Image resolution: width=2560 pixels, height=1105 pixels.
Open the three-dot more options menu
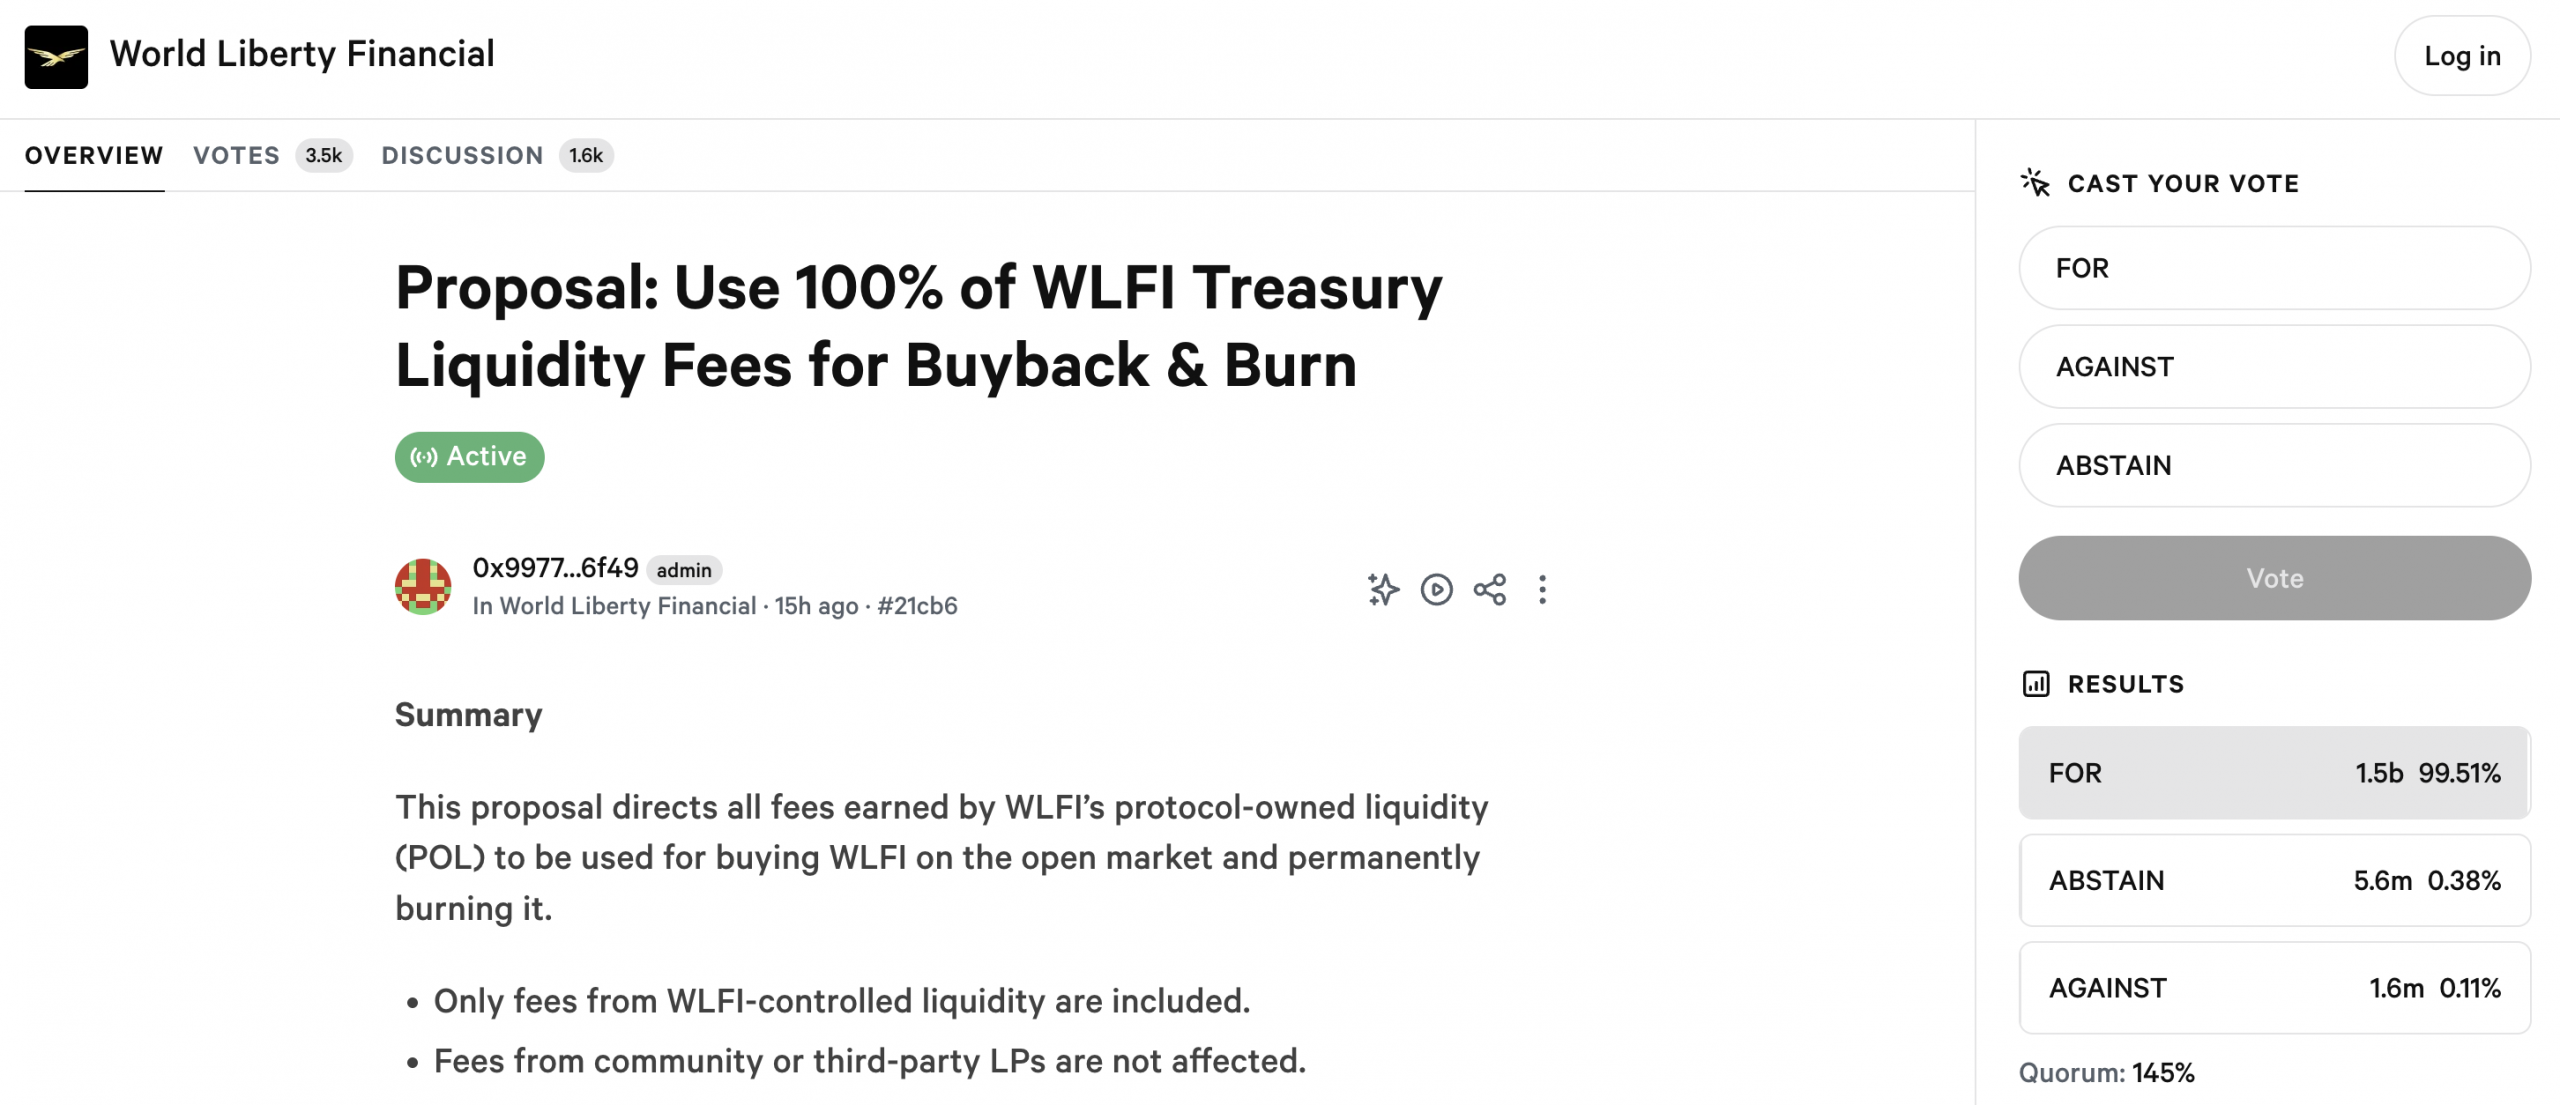(1542, 589)
